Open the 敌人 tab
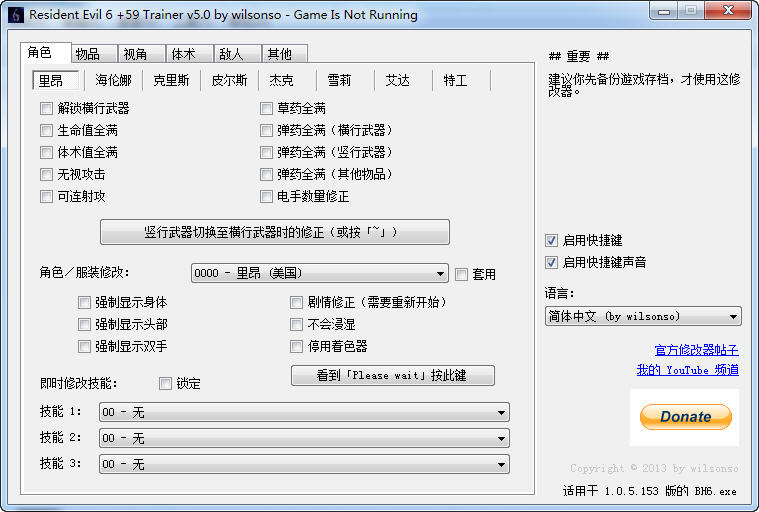Screen dimensions: 759x512 238,54
